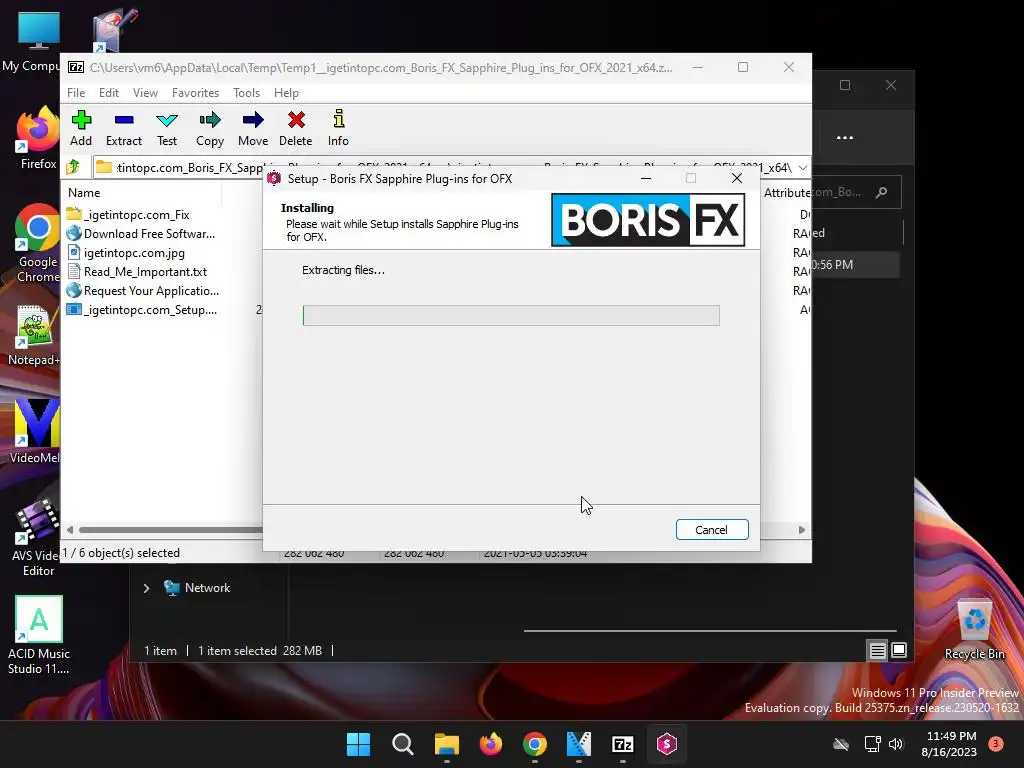This screenshot has height=768, width=1024.
Task: Open ACID Music Studio desktop shortcut
Action: click(39, 635)
